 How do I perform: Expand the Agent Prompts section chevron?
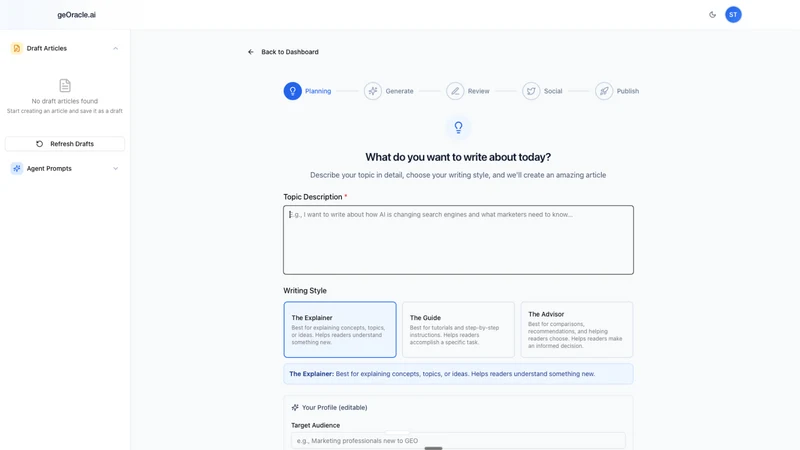[115, 168]
